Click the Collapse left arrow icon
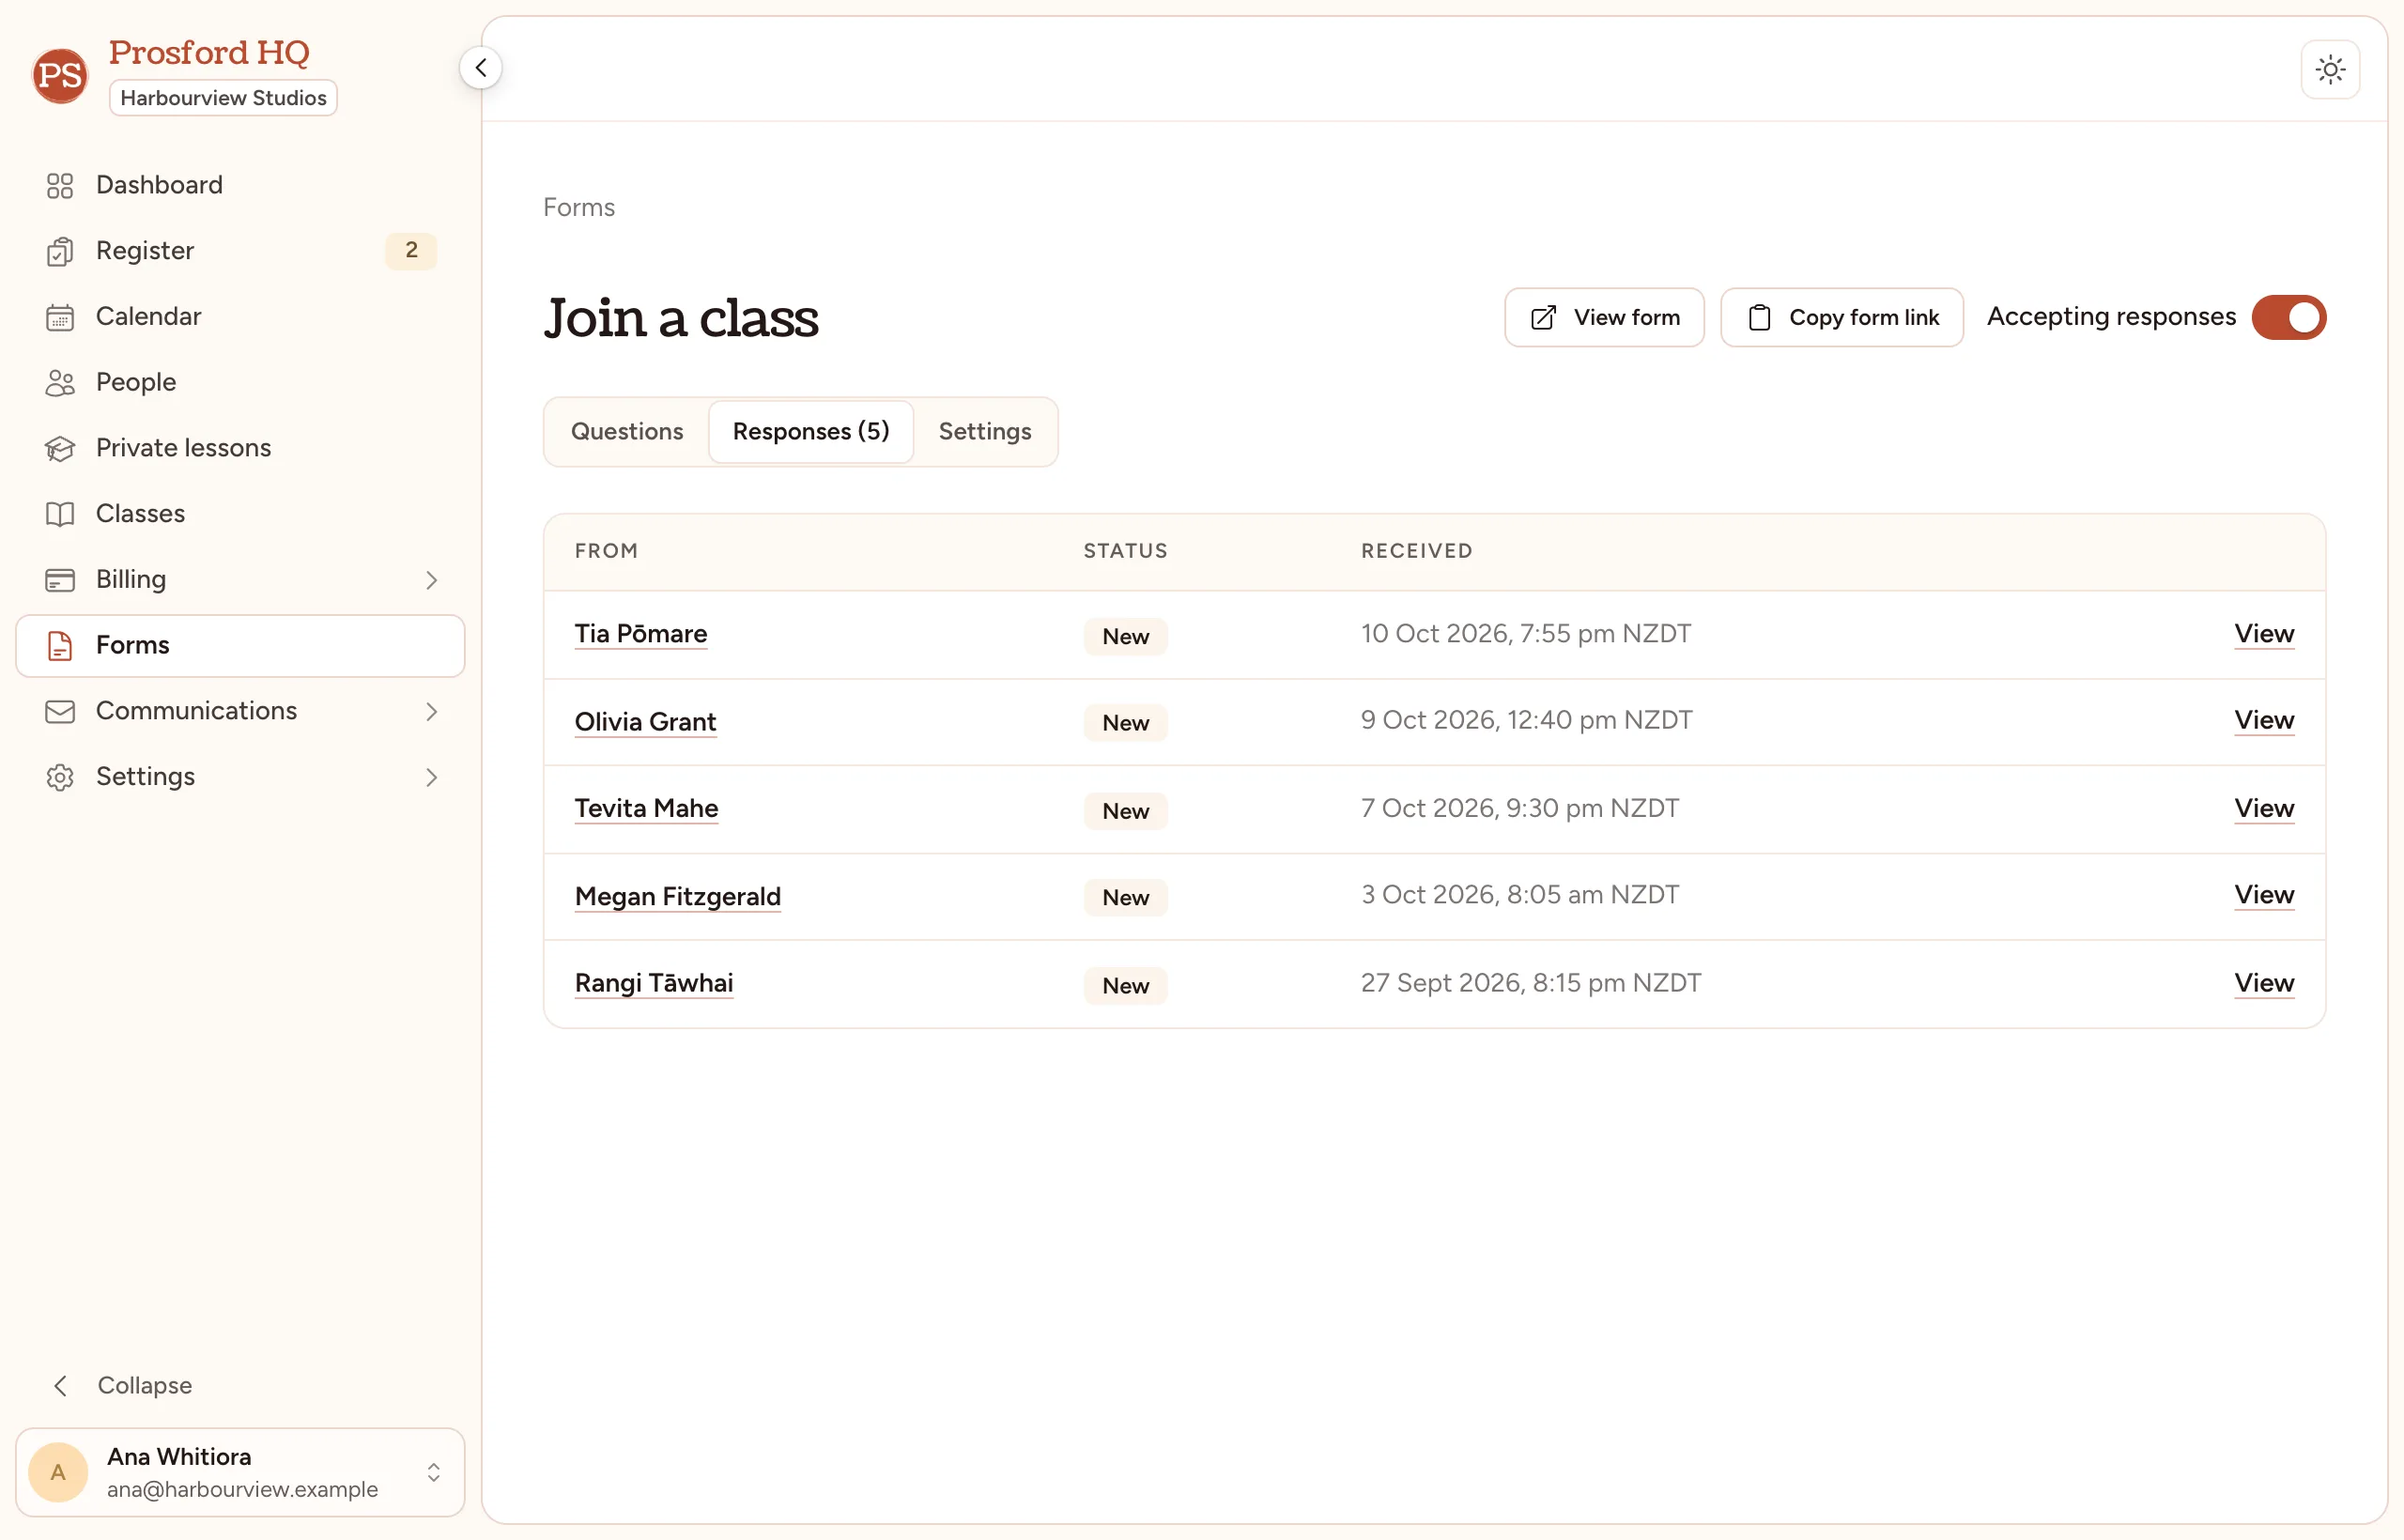The width and height of the screenshot is (2404, 1540). (x=60, y=1385)
